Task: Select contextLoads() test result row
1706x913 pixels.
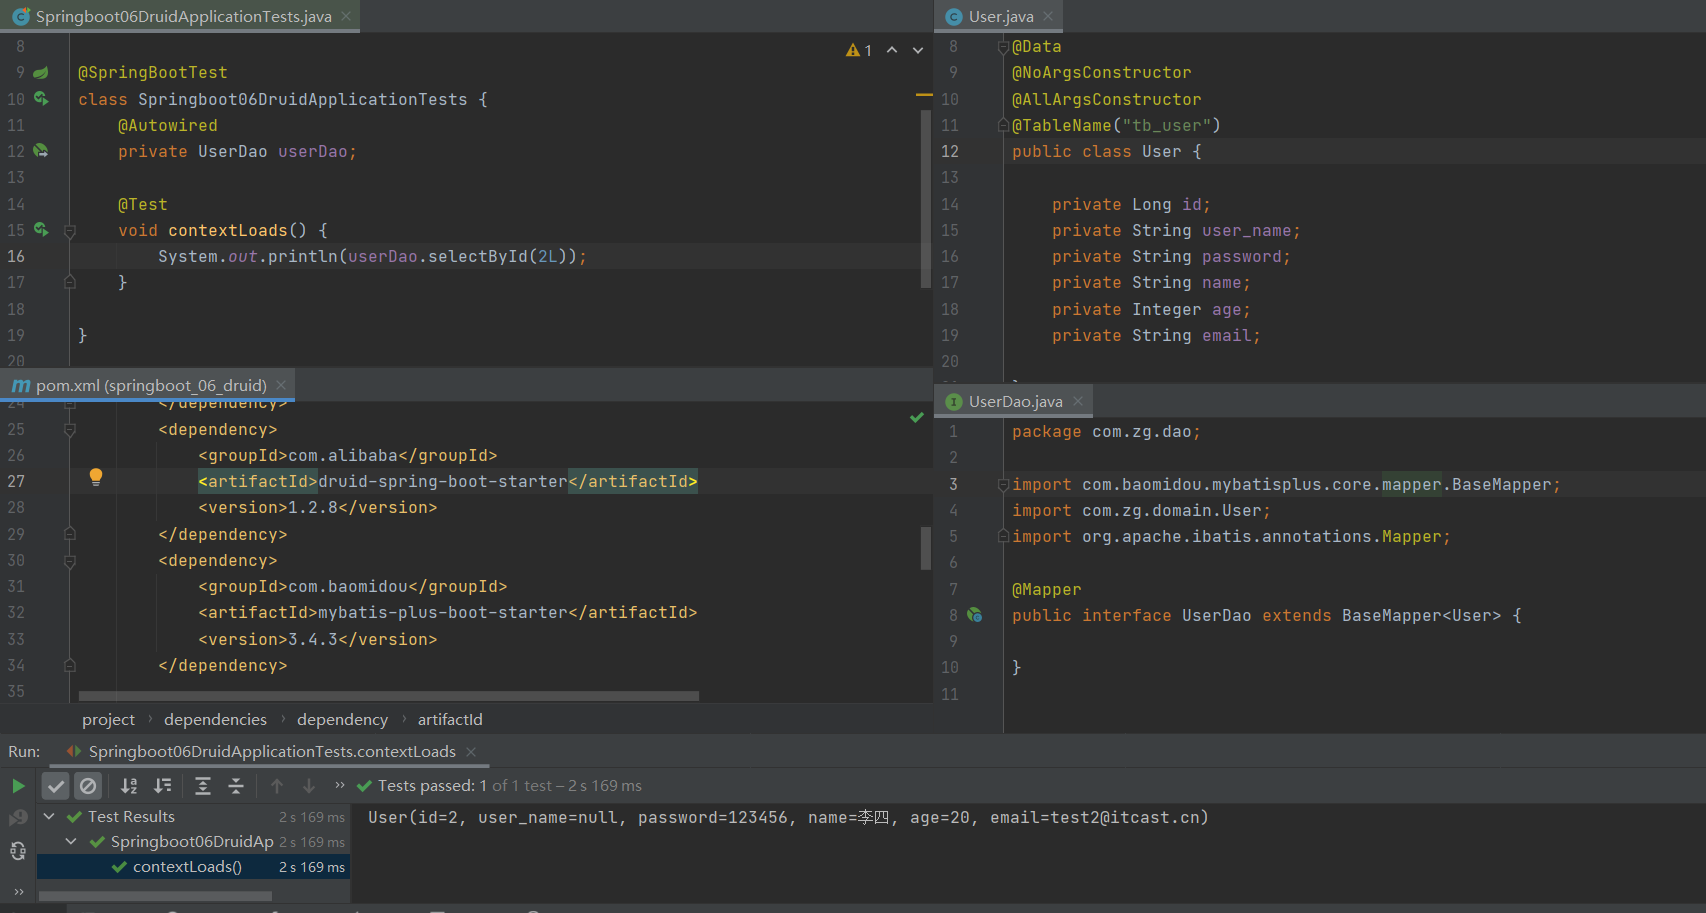Action: pos(194,867)
